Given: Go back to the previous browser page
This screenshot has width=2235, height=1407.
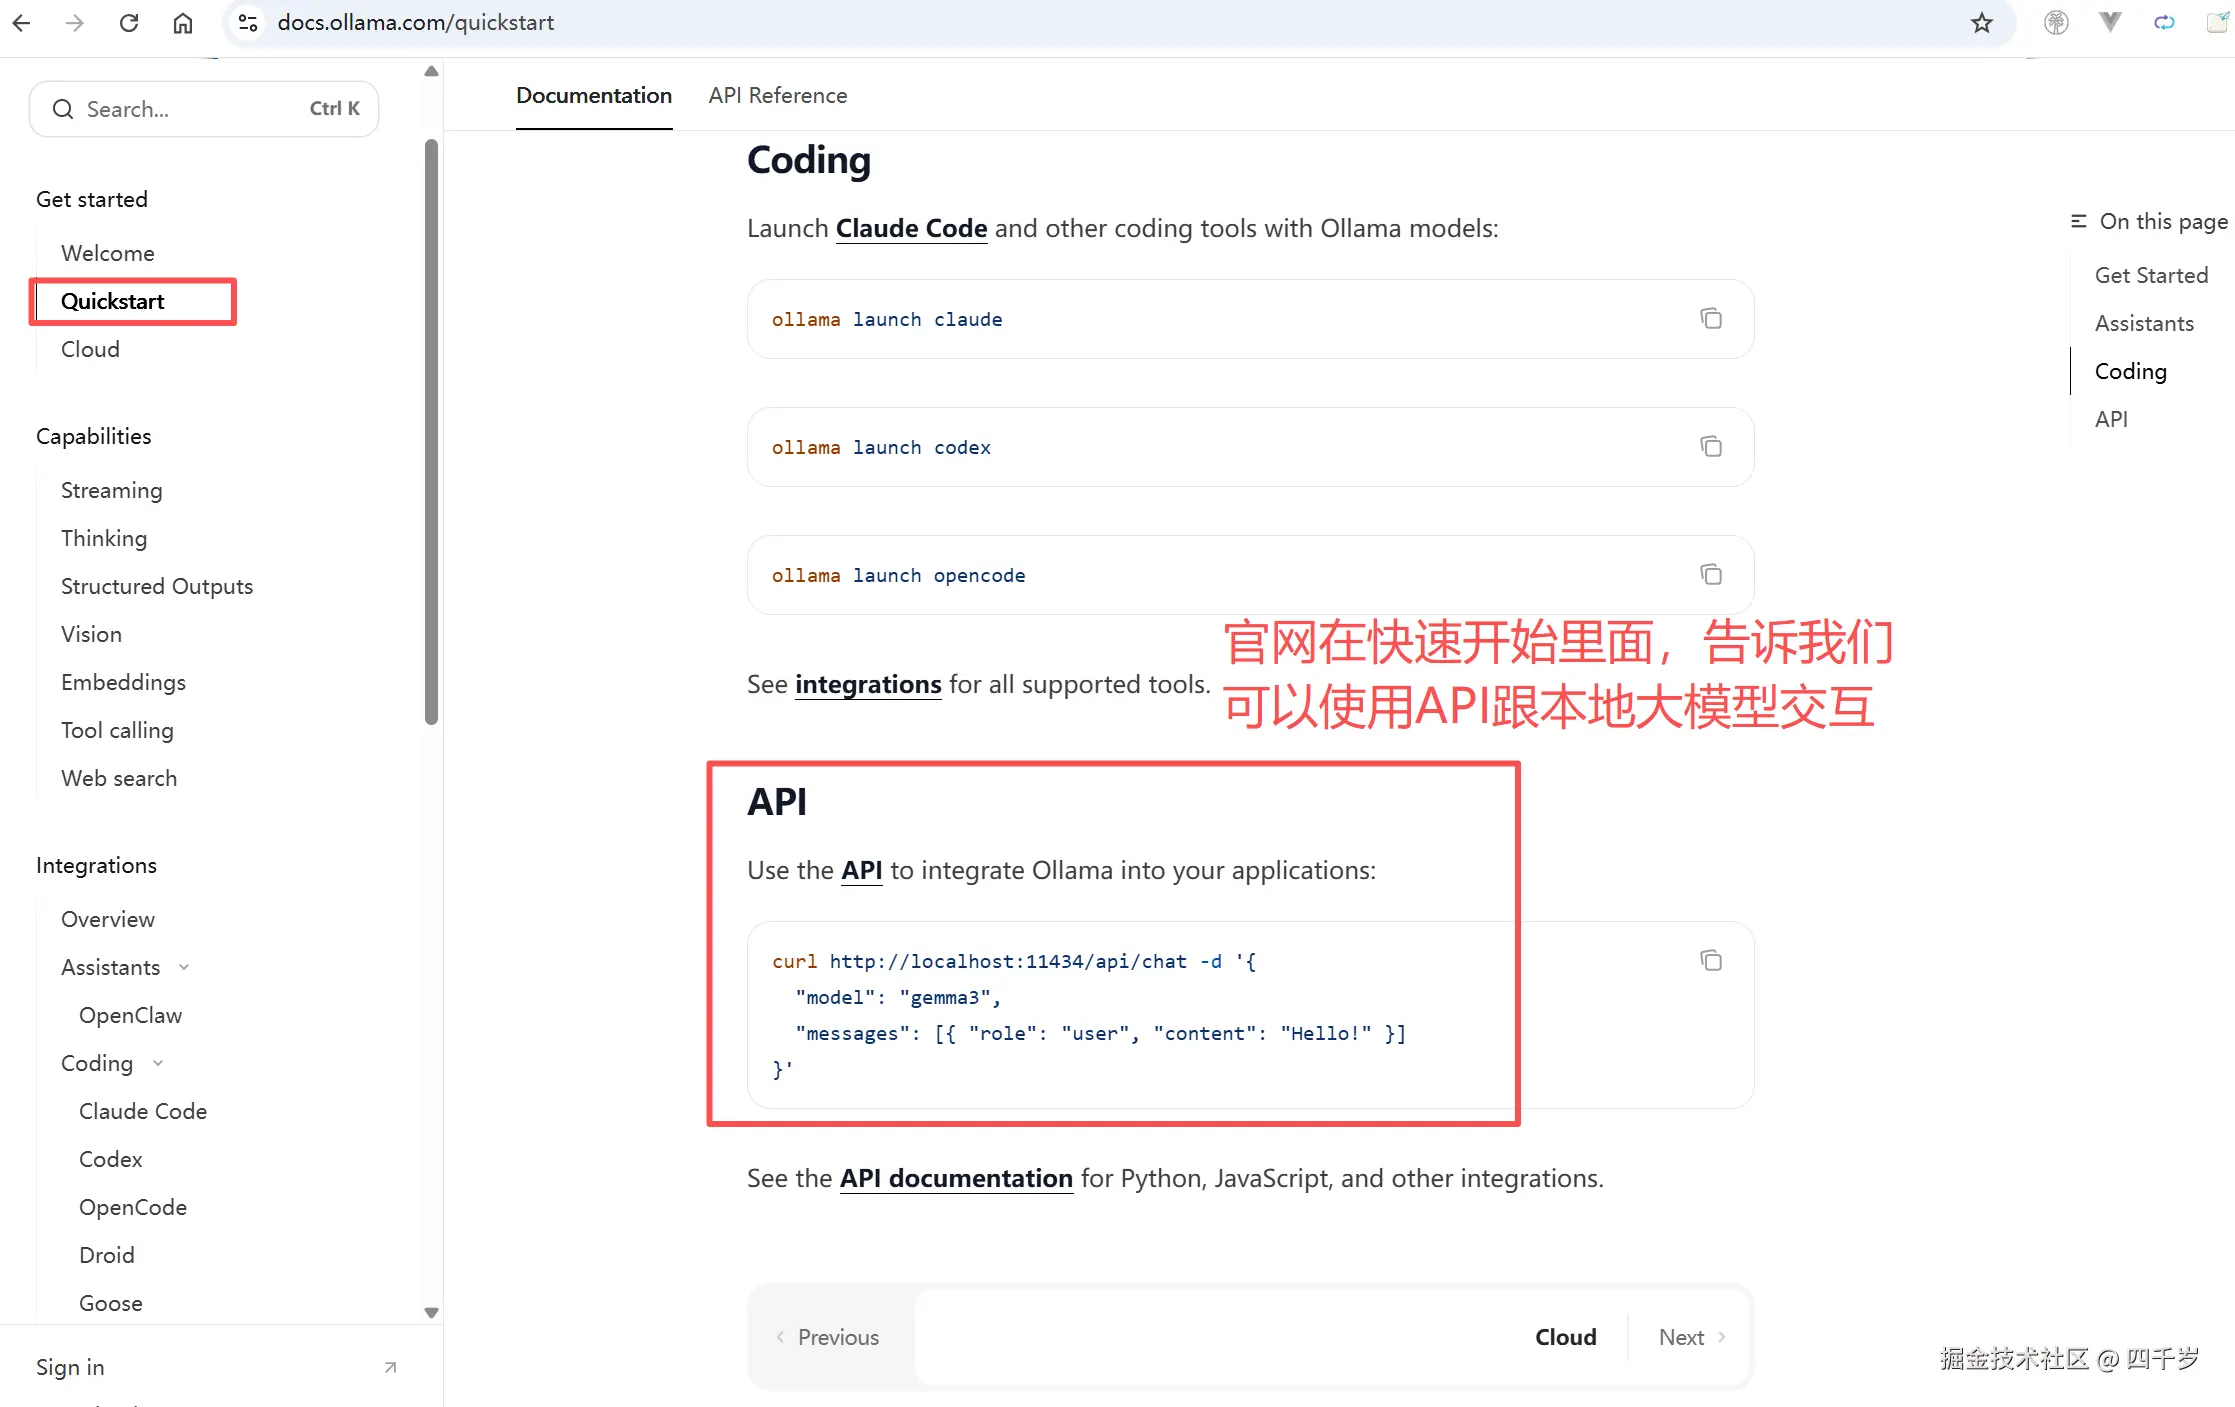Looking at the screenshot, I should [22, 23].
